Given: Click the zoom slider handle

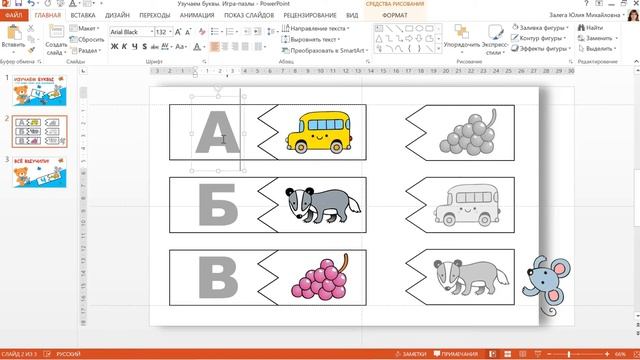Looking at the screenshot, I should [x=569, y=354].
